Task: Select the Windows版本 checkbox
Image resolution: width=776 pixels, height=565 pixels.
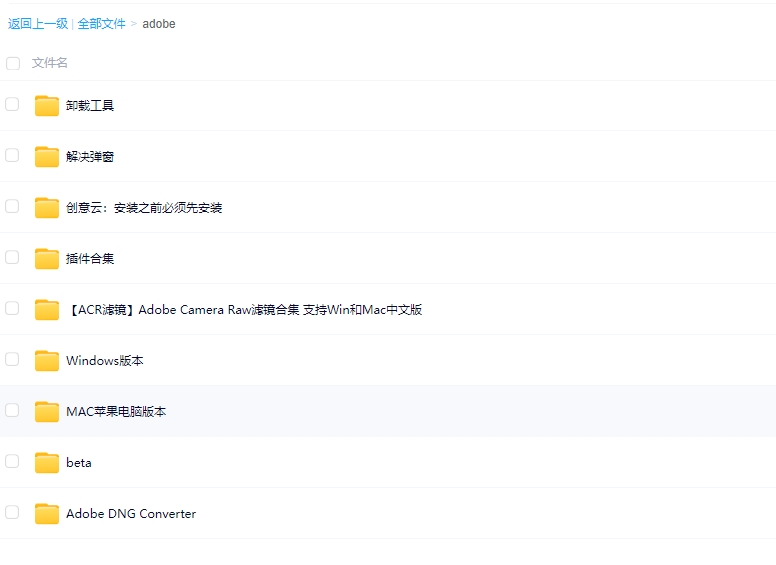Action: pos(12,359)
